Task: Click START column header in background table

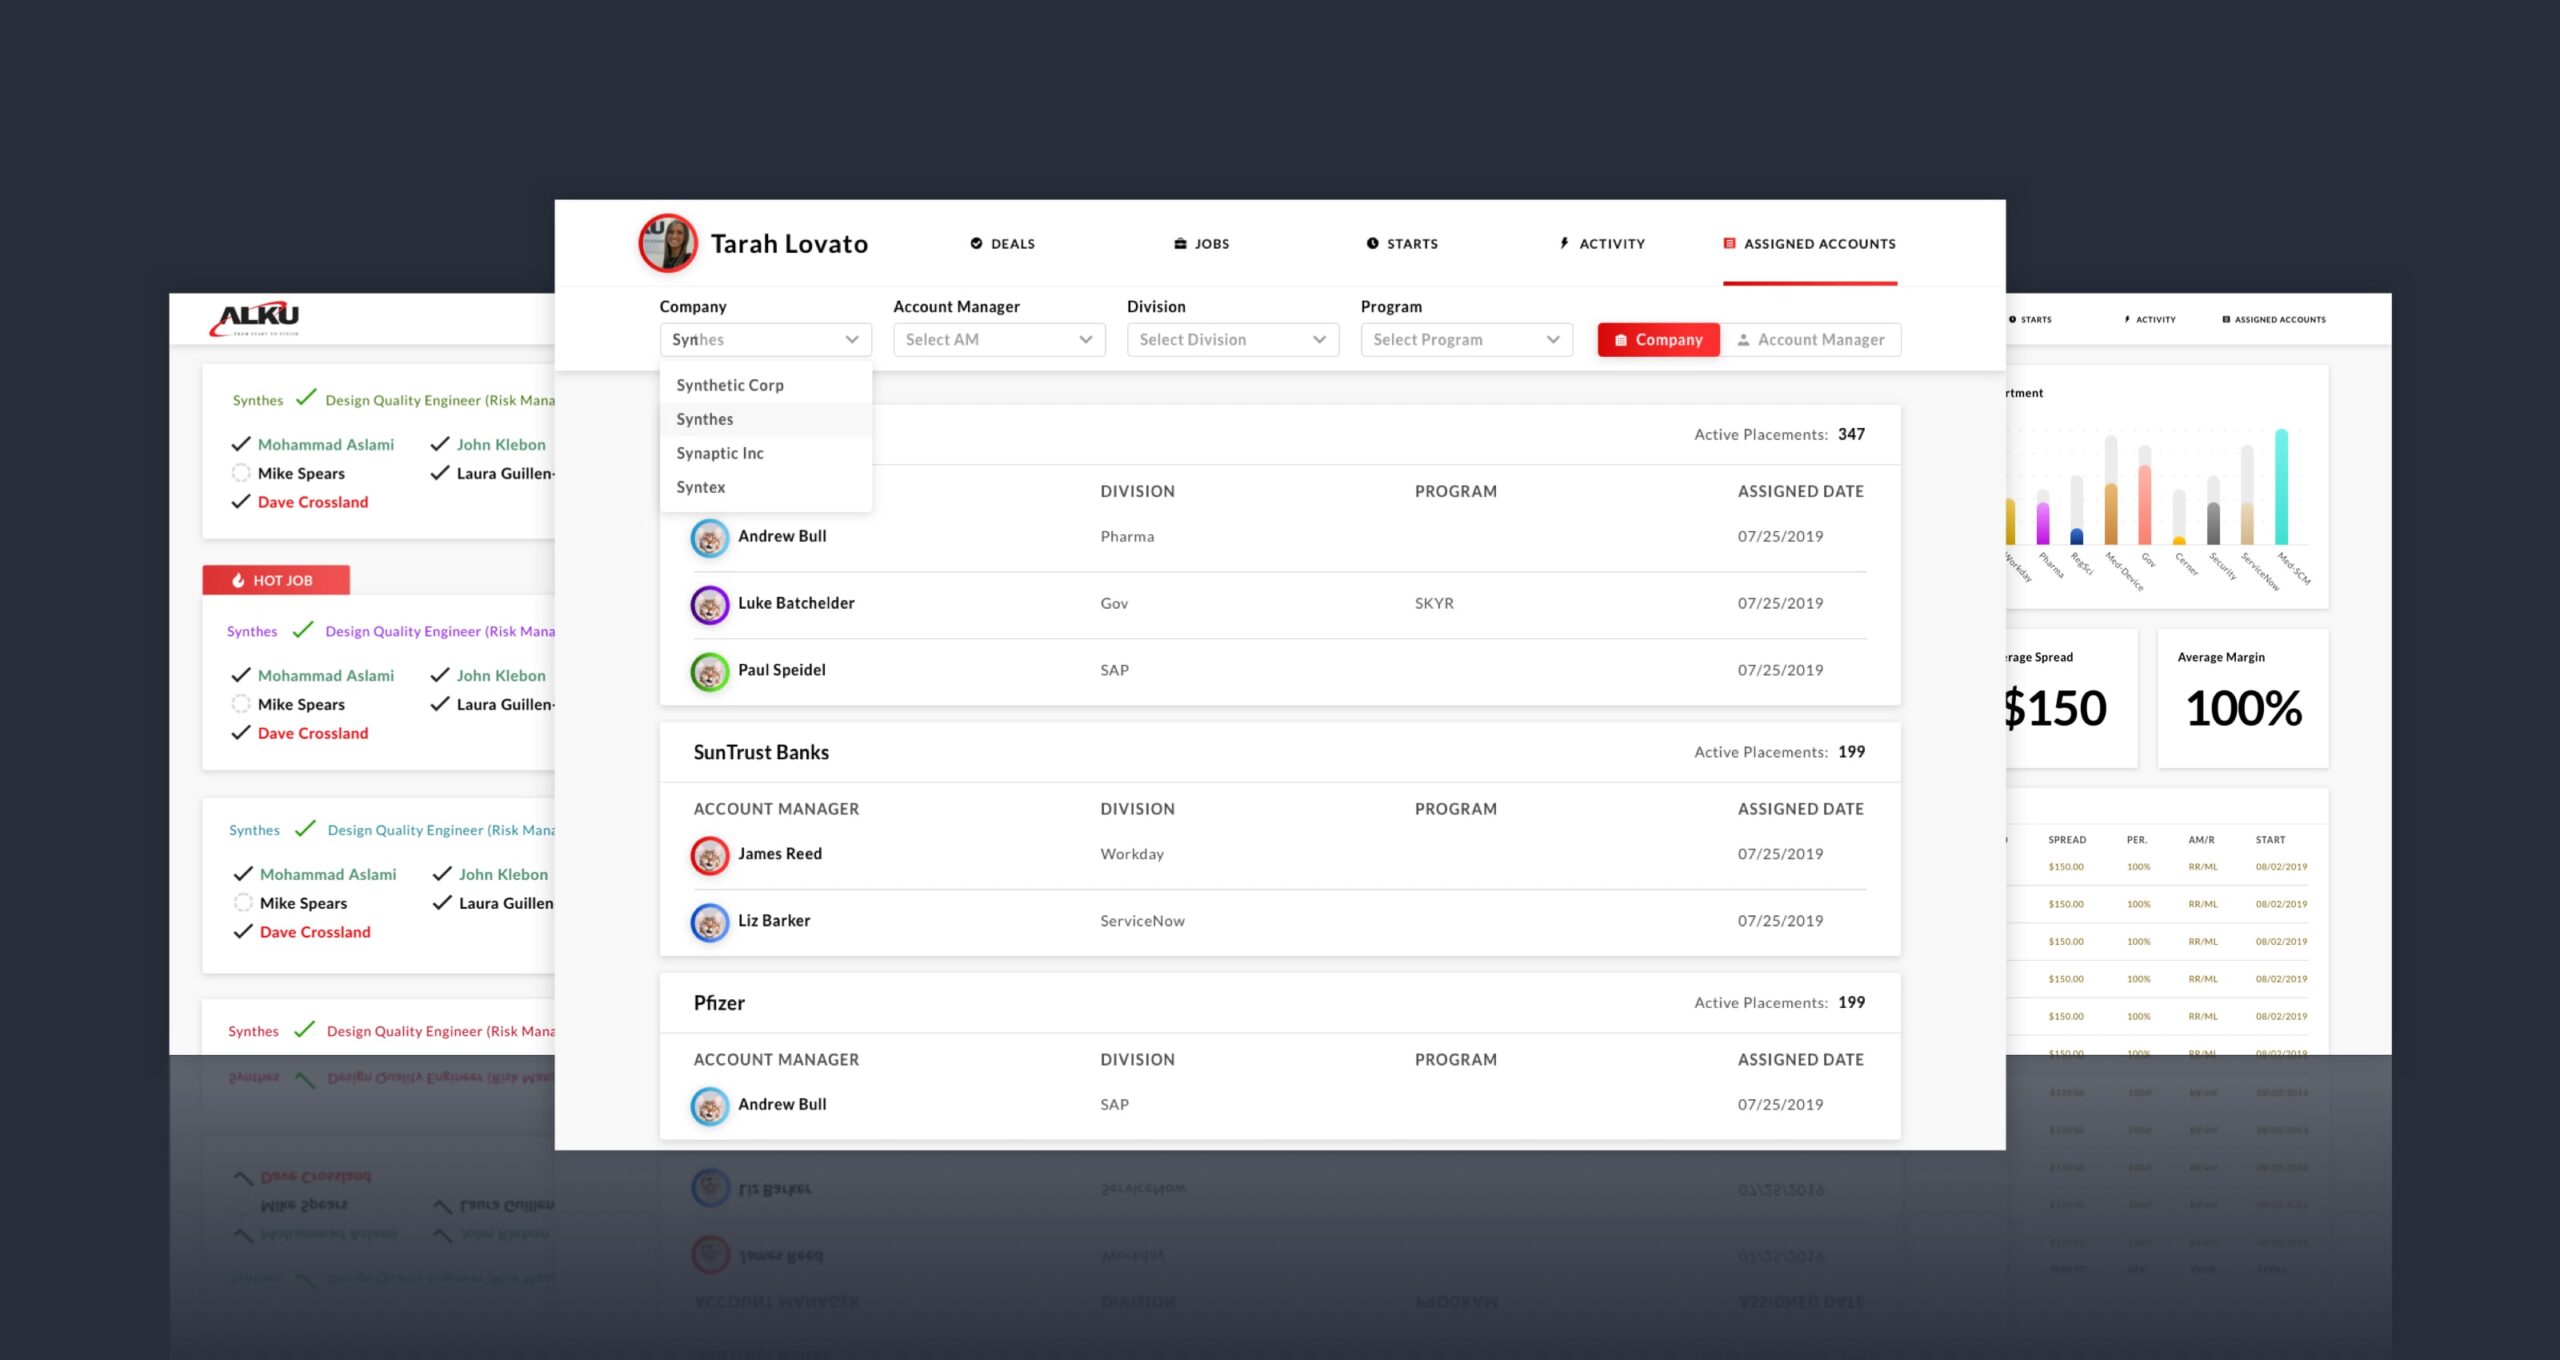Action: (2270, 840)
